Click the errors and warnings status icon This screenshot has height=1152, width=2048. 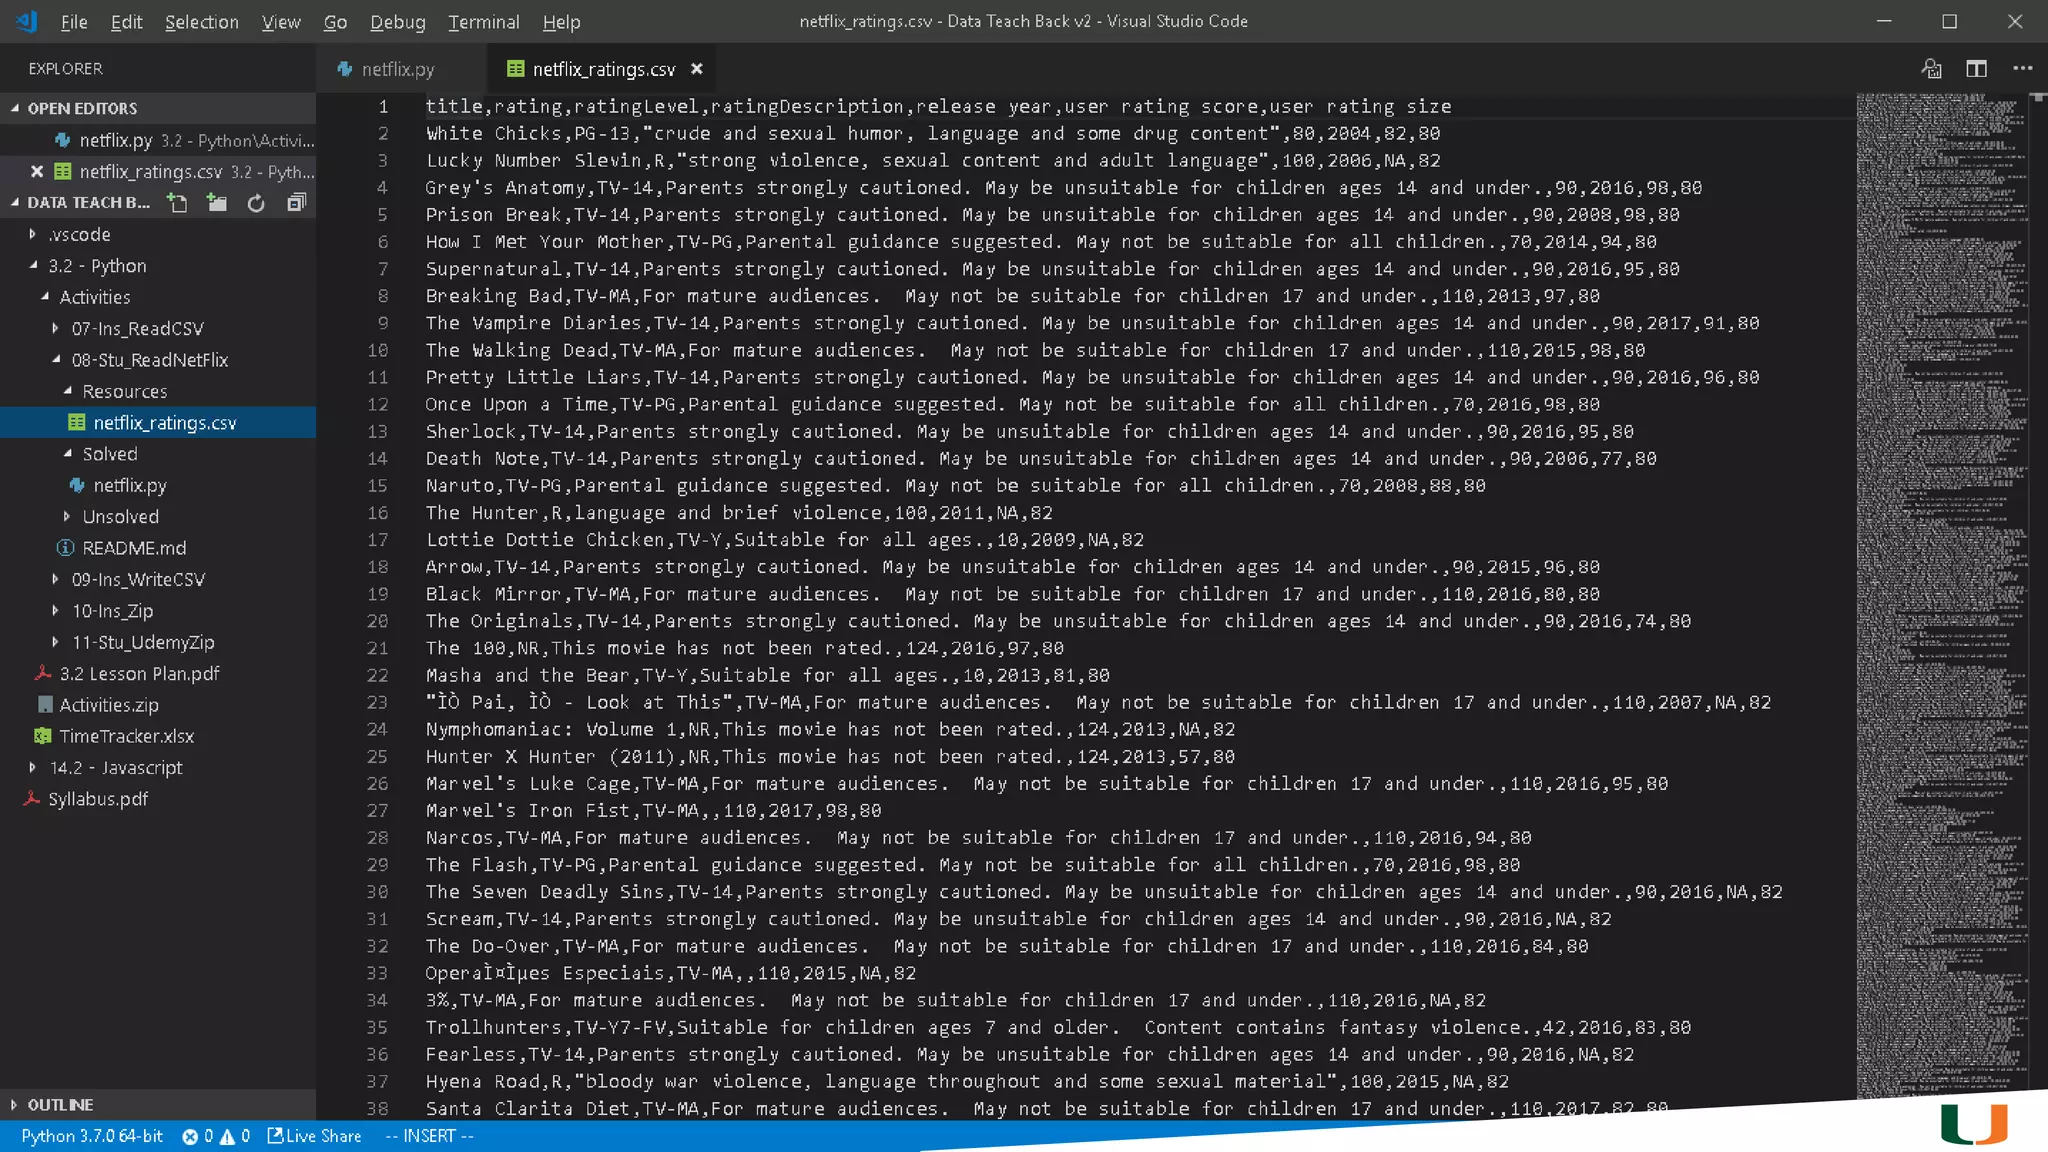pyautogui.click(x=215, y=1136)
